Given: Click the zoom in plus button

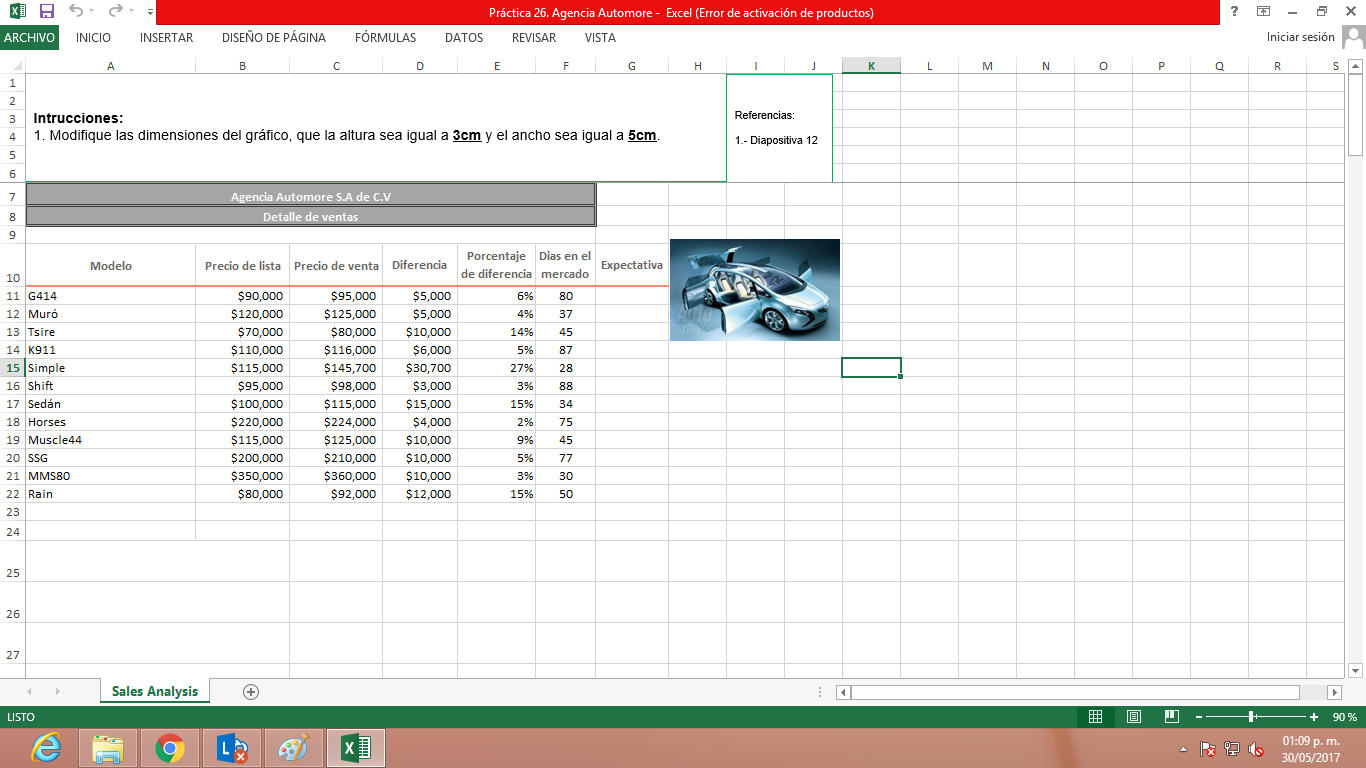Looking at the screenshot, I should point(1314,717).
